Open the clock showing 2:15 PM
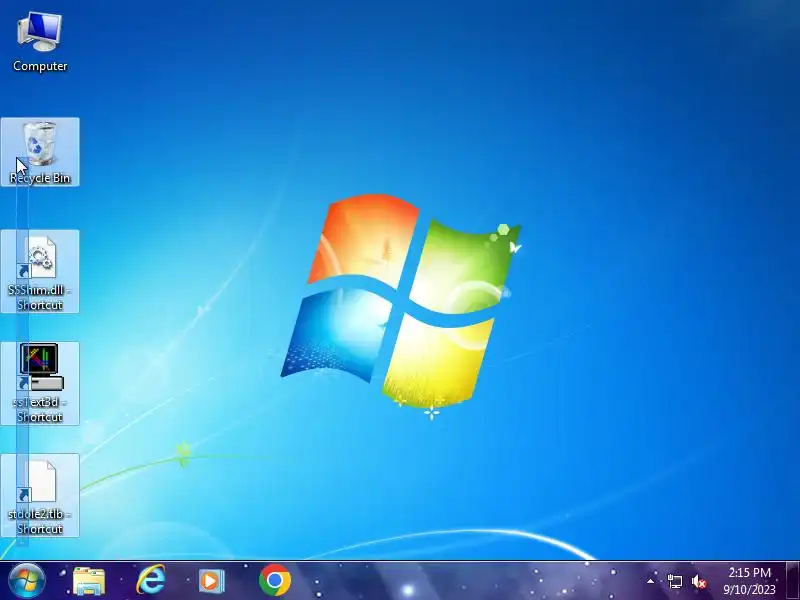Image resolution: width=800 pixels, height=600 pixels. coord(749,581)
